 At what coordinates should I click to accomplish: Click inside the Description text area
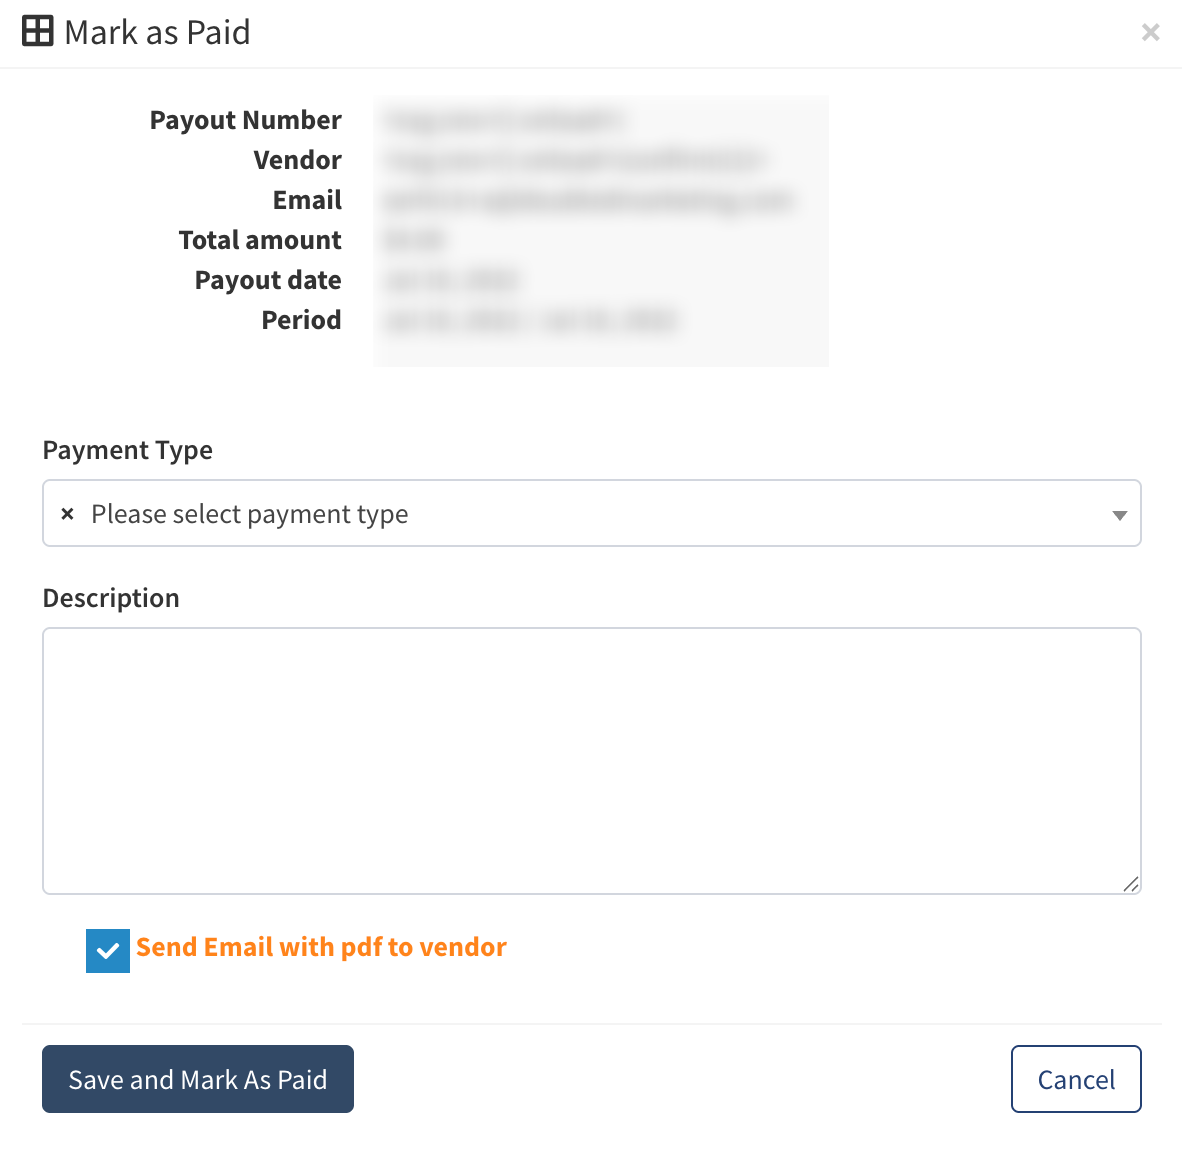pos(592,761)
